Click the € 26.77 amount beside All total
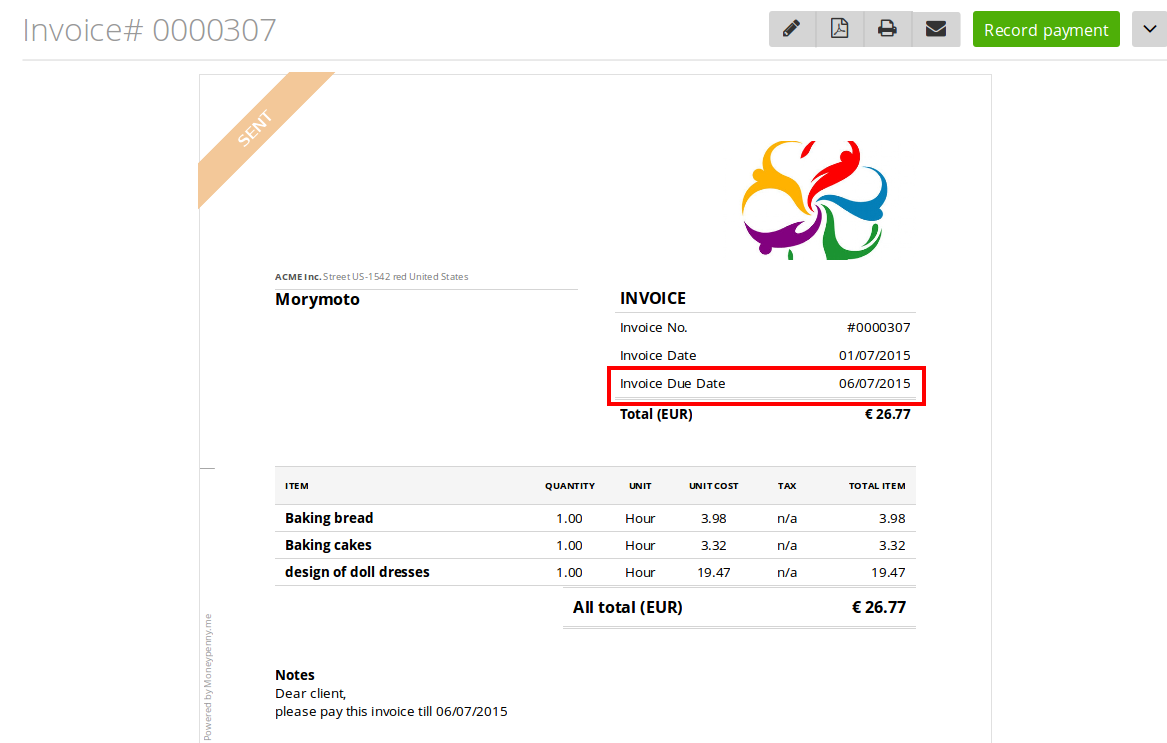 [x=878, y=608]
